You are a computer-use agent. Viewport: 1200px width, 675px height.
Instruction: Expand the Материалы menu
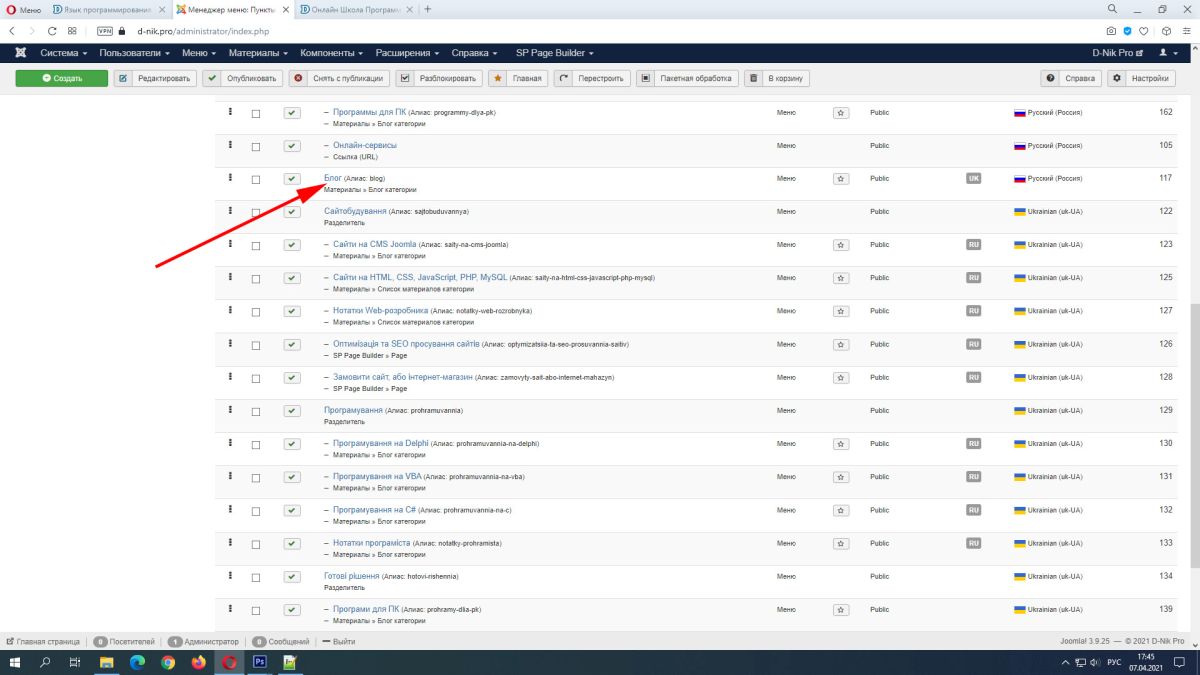(258, 52)
